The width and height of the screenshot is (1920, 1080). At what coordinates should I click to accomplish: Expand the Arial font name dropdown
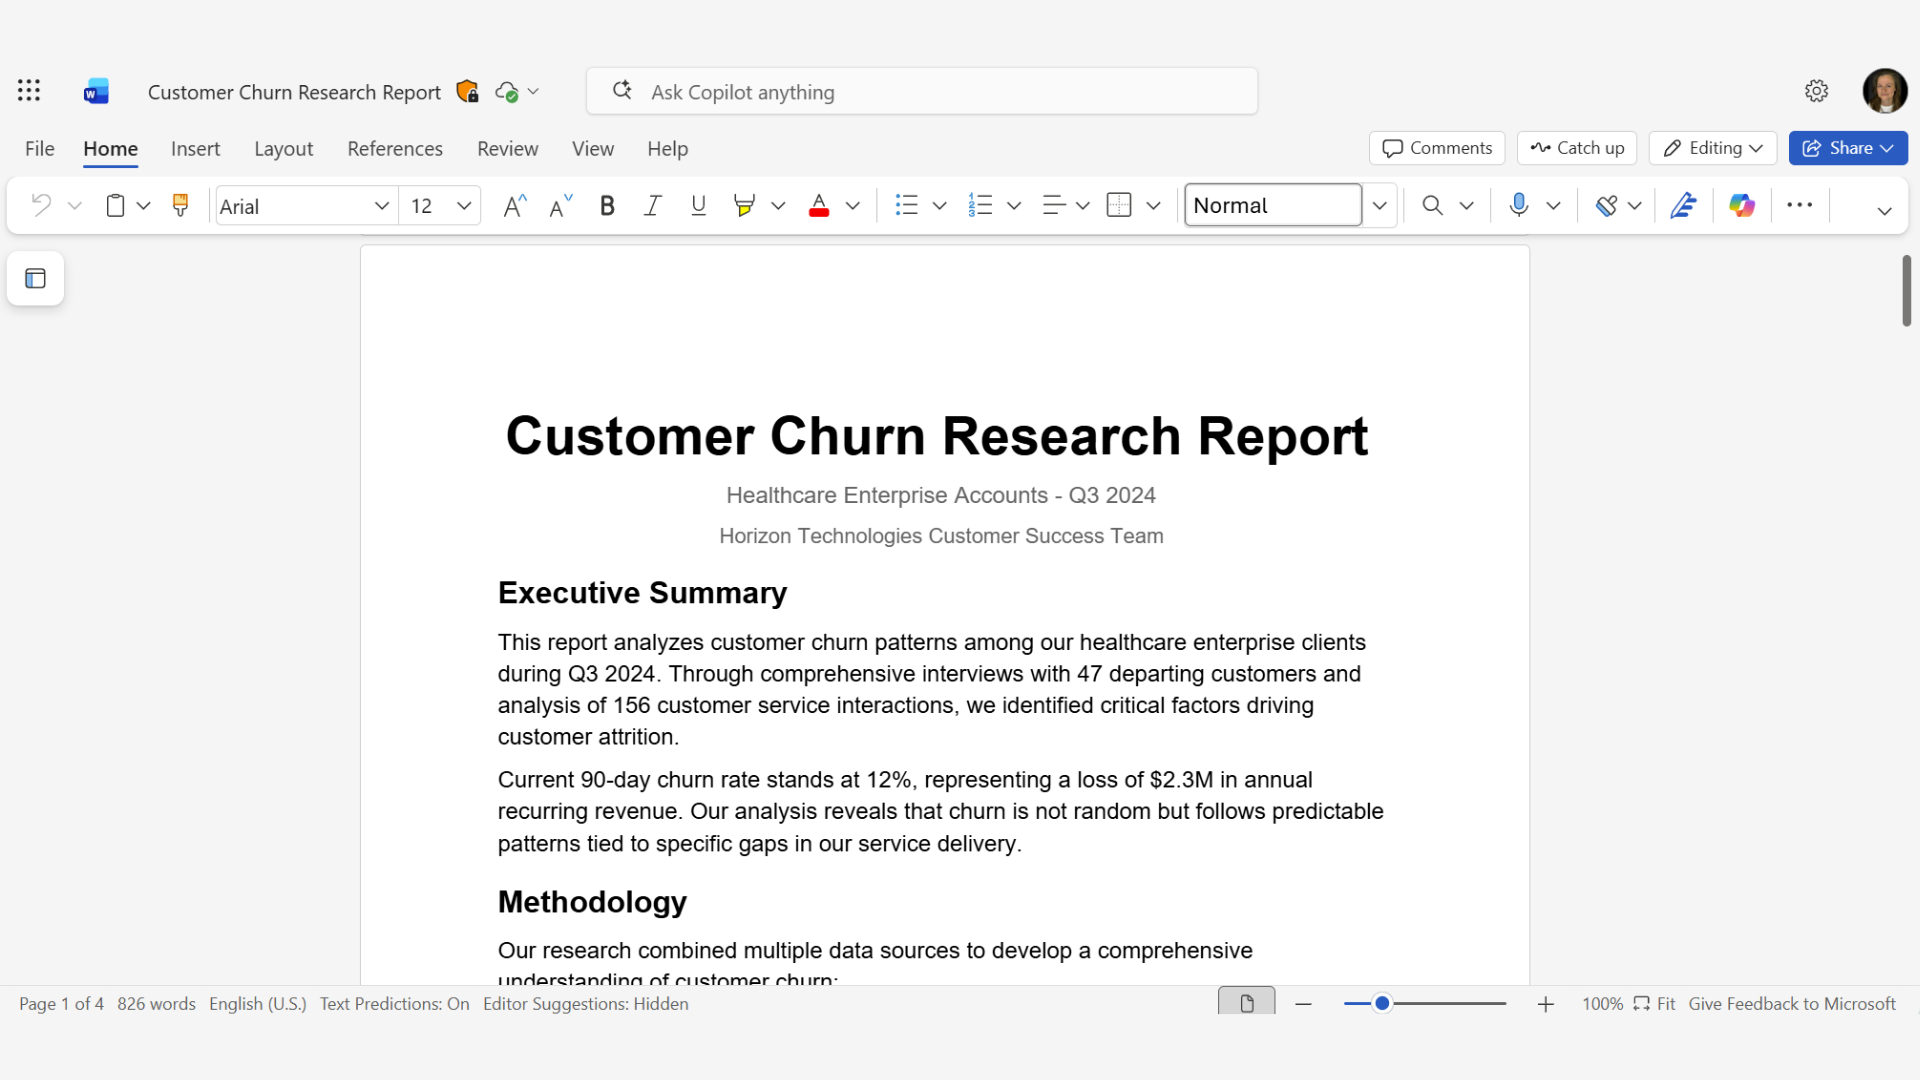click(381, 205)
